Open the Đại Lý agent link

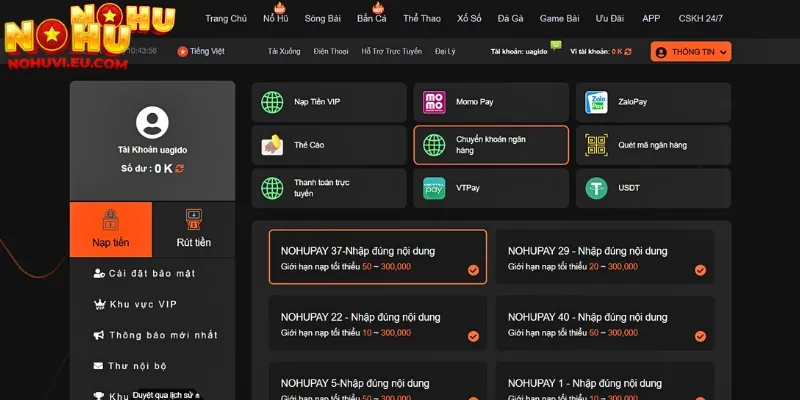[x=445, y=52]
